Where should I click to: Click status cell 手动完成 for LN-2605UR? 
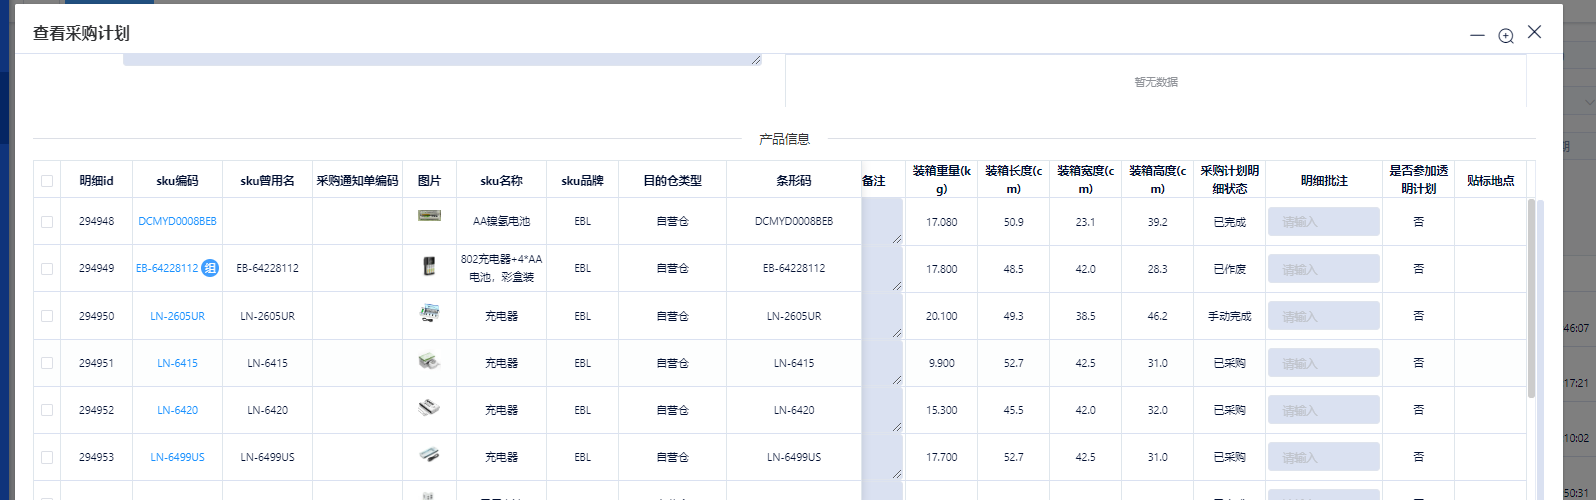pos(1229,316)
